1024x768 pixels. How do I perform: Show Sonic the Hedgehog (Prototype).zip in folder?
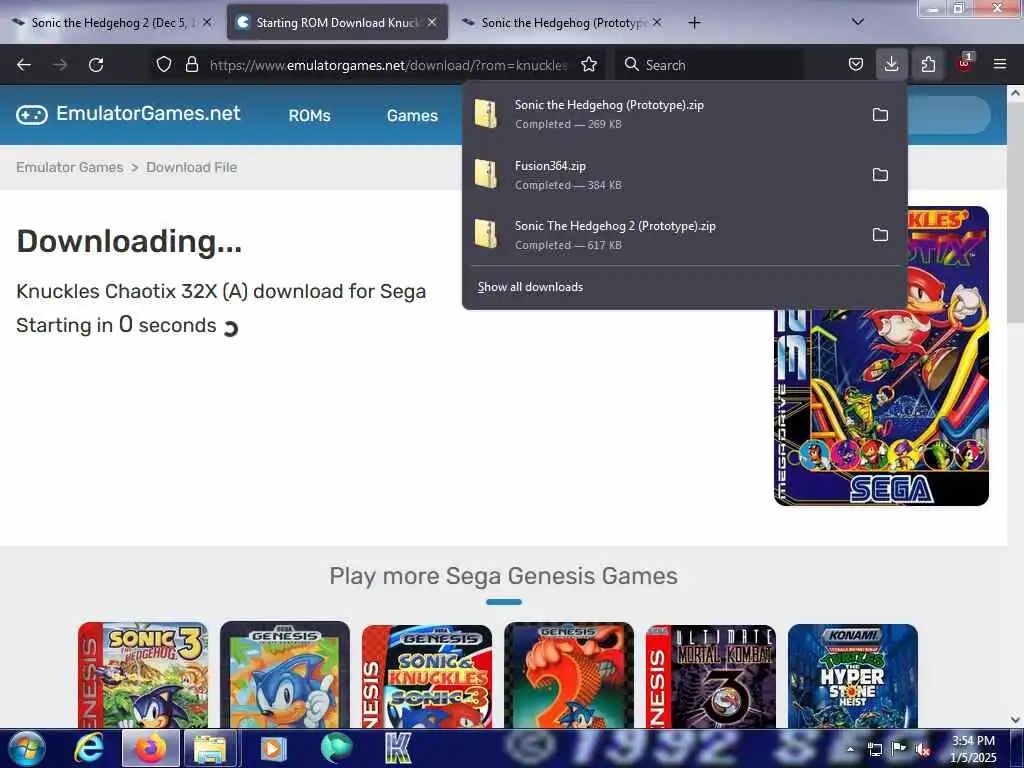[x=880, y=115]
